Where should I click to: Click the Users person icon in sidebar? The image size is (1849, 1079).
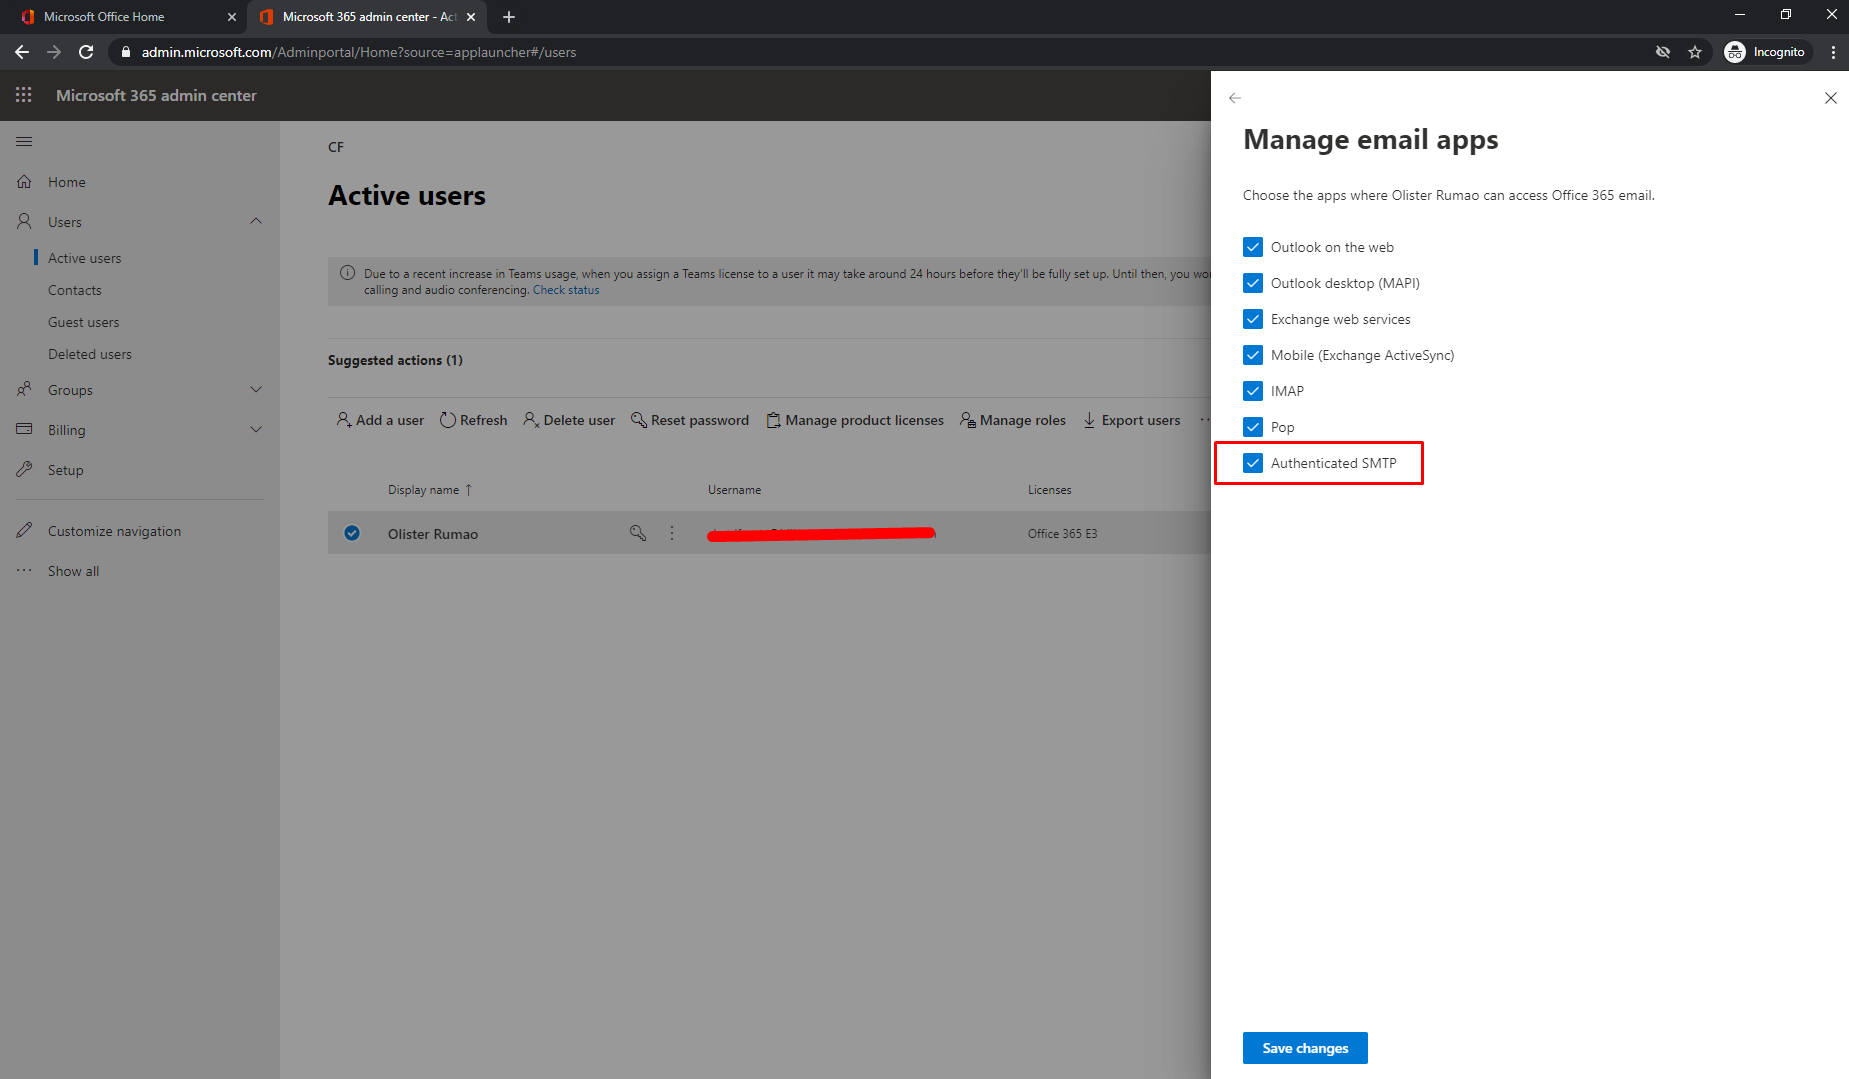[x=24, y=221]
